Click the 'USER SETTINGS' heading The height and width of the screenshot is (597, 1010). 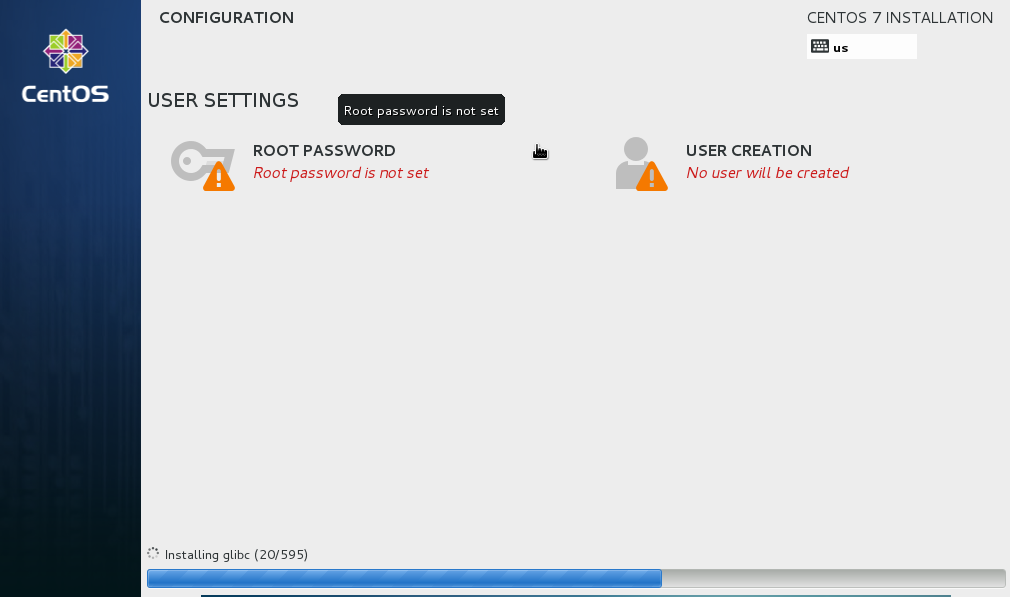(223, 100)
